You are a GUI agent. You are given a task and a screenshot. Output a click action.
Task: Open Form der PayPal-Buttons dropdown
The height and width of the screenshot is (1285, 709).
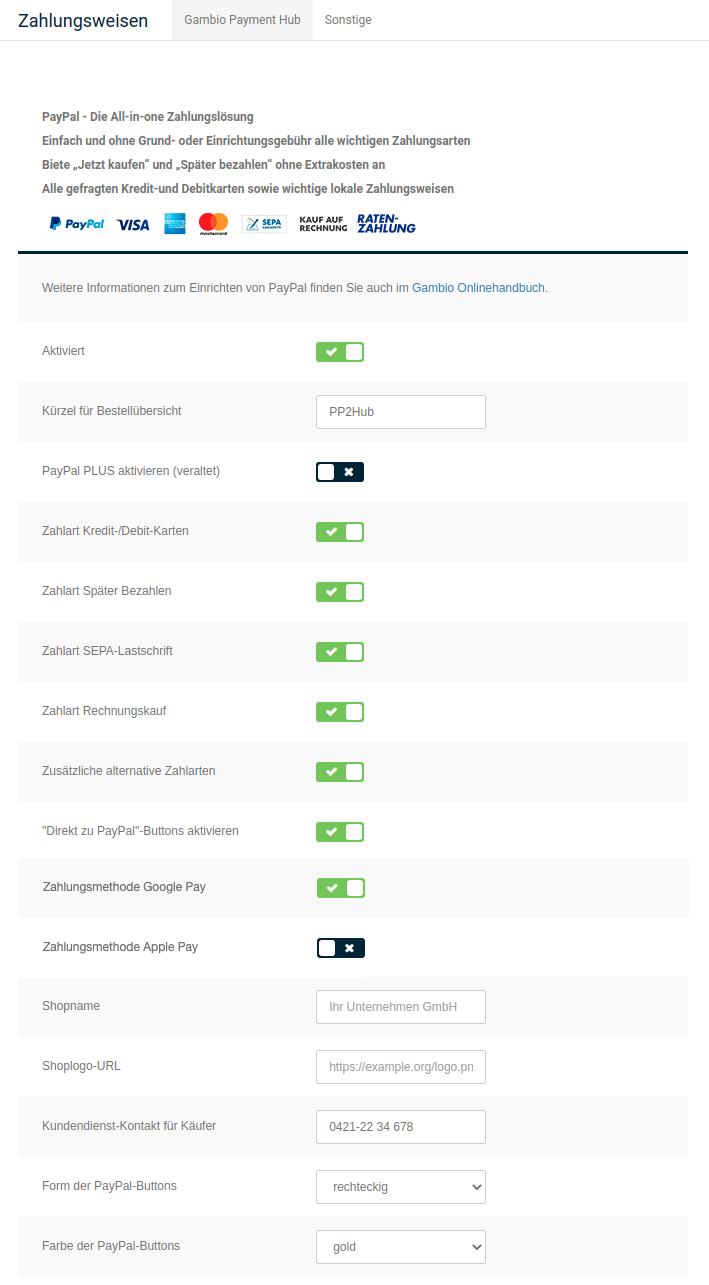click(x=401, y=1187)
